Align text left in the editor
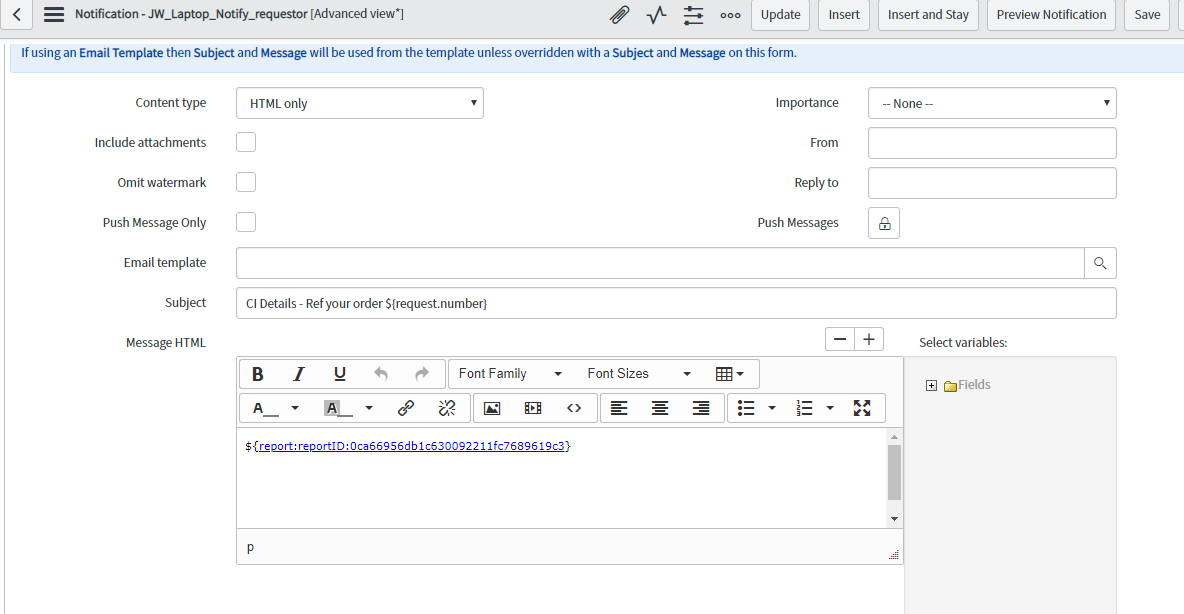 [x=619, y=409]
